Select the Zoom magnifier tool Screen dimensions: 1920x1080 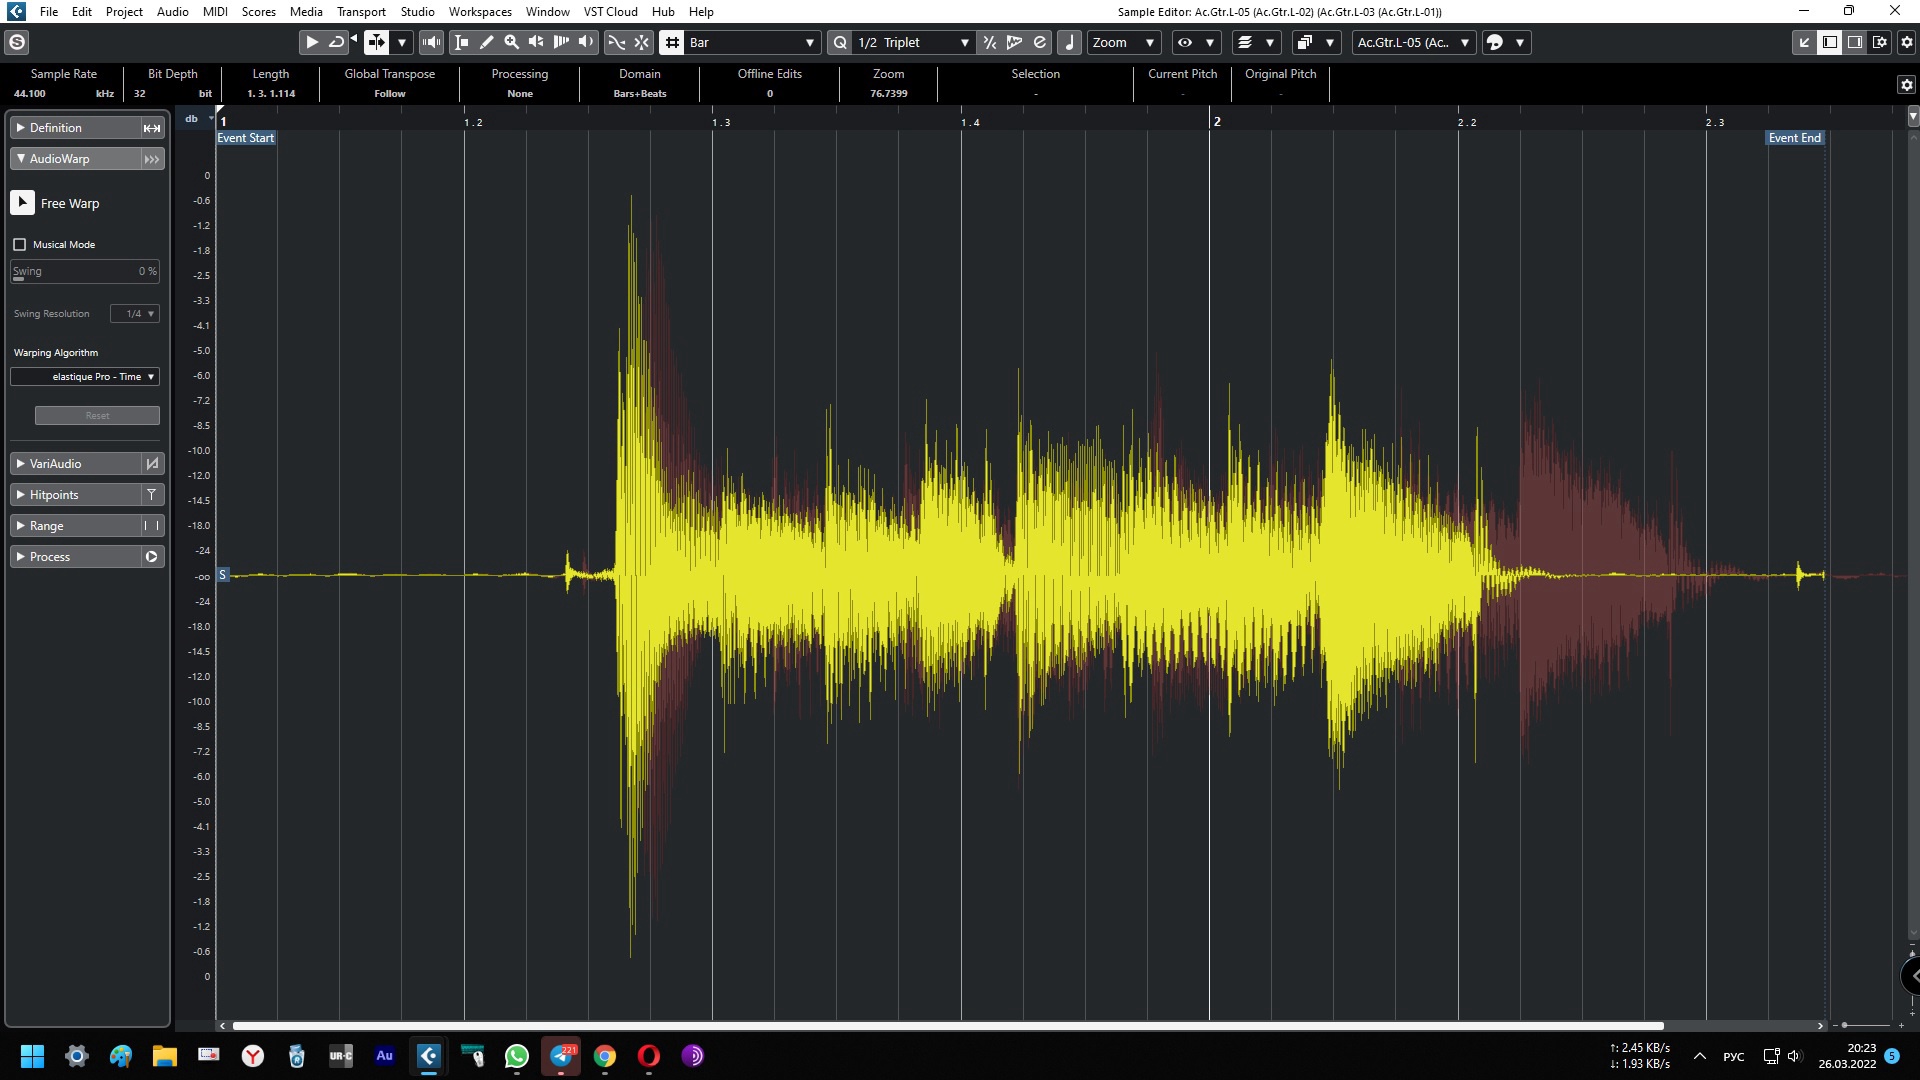click(512, 42)
